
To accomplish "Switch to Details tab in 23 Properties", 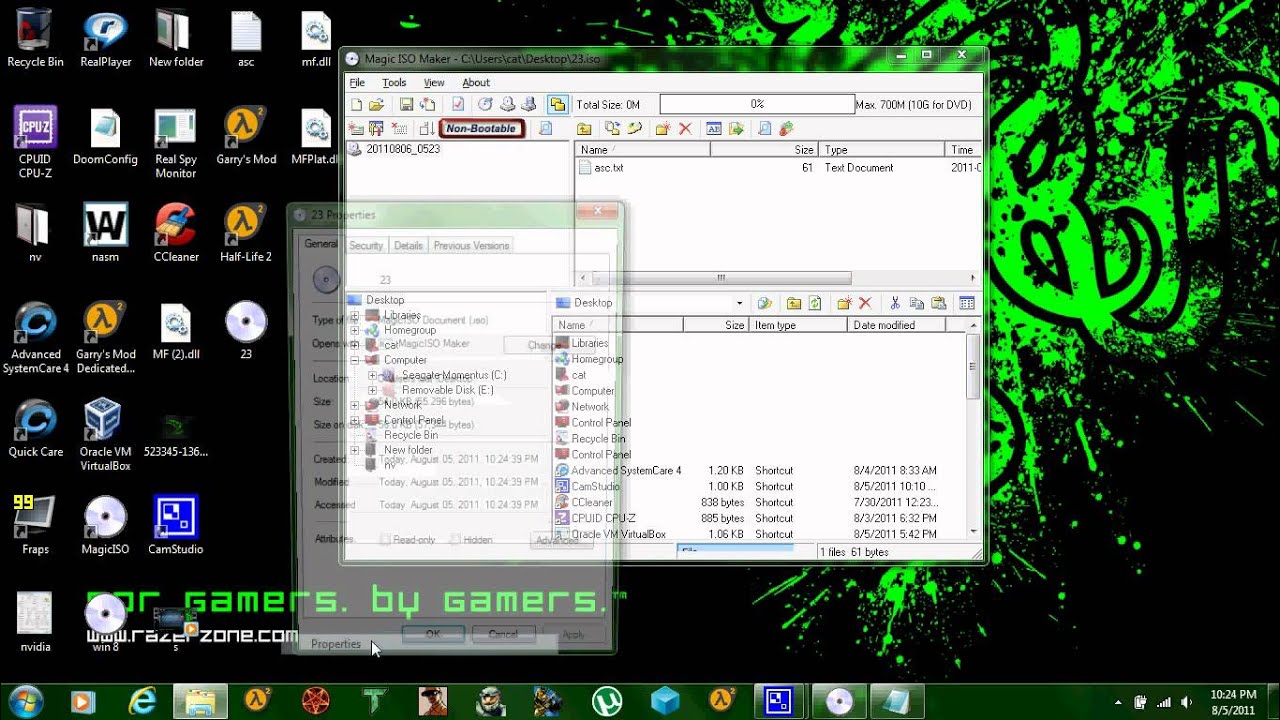I will 408,245.
